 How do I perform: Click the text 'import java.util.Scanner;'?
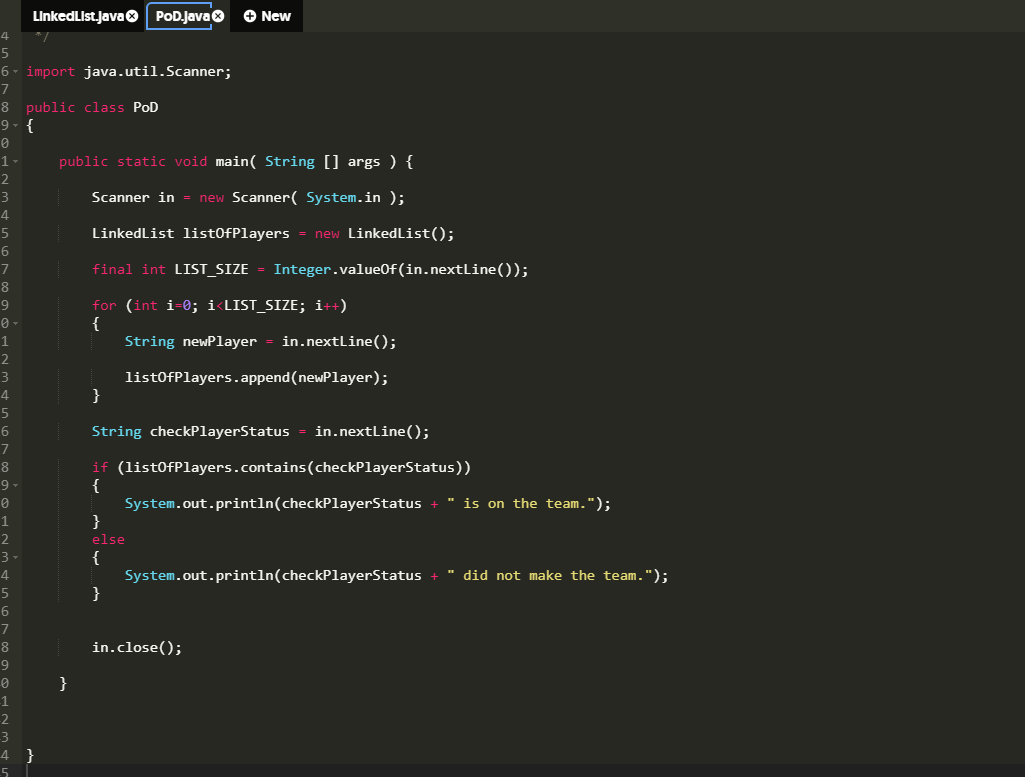129,71
